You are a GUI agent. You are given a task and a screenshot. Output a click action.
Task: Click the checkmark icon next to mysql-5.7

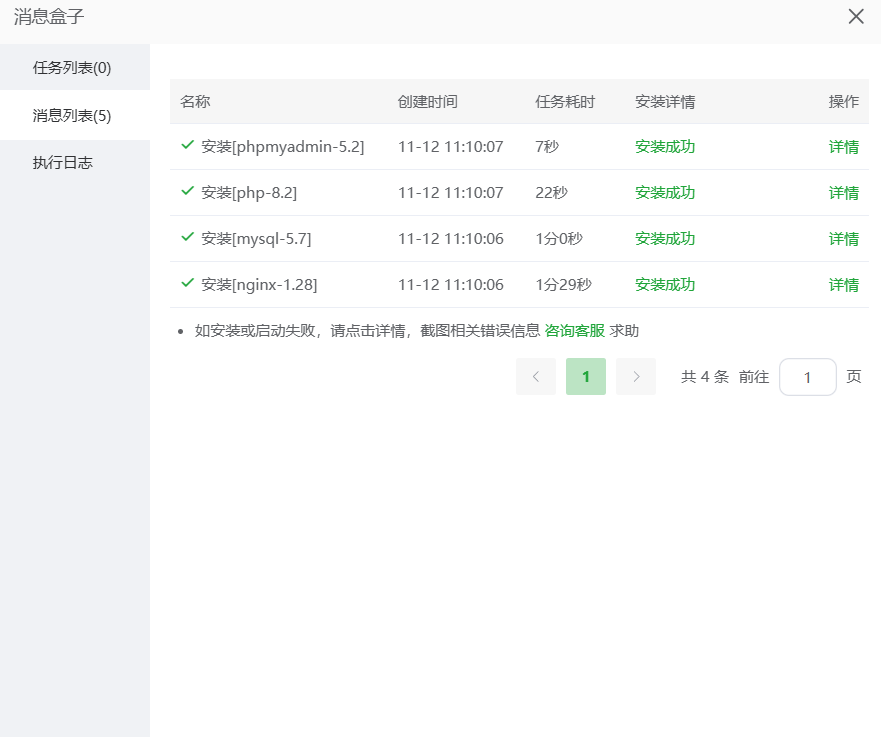tap(187, 237)
